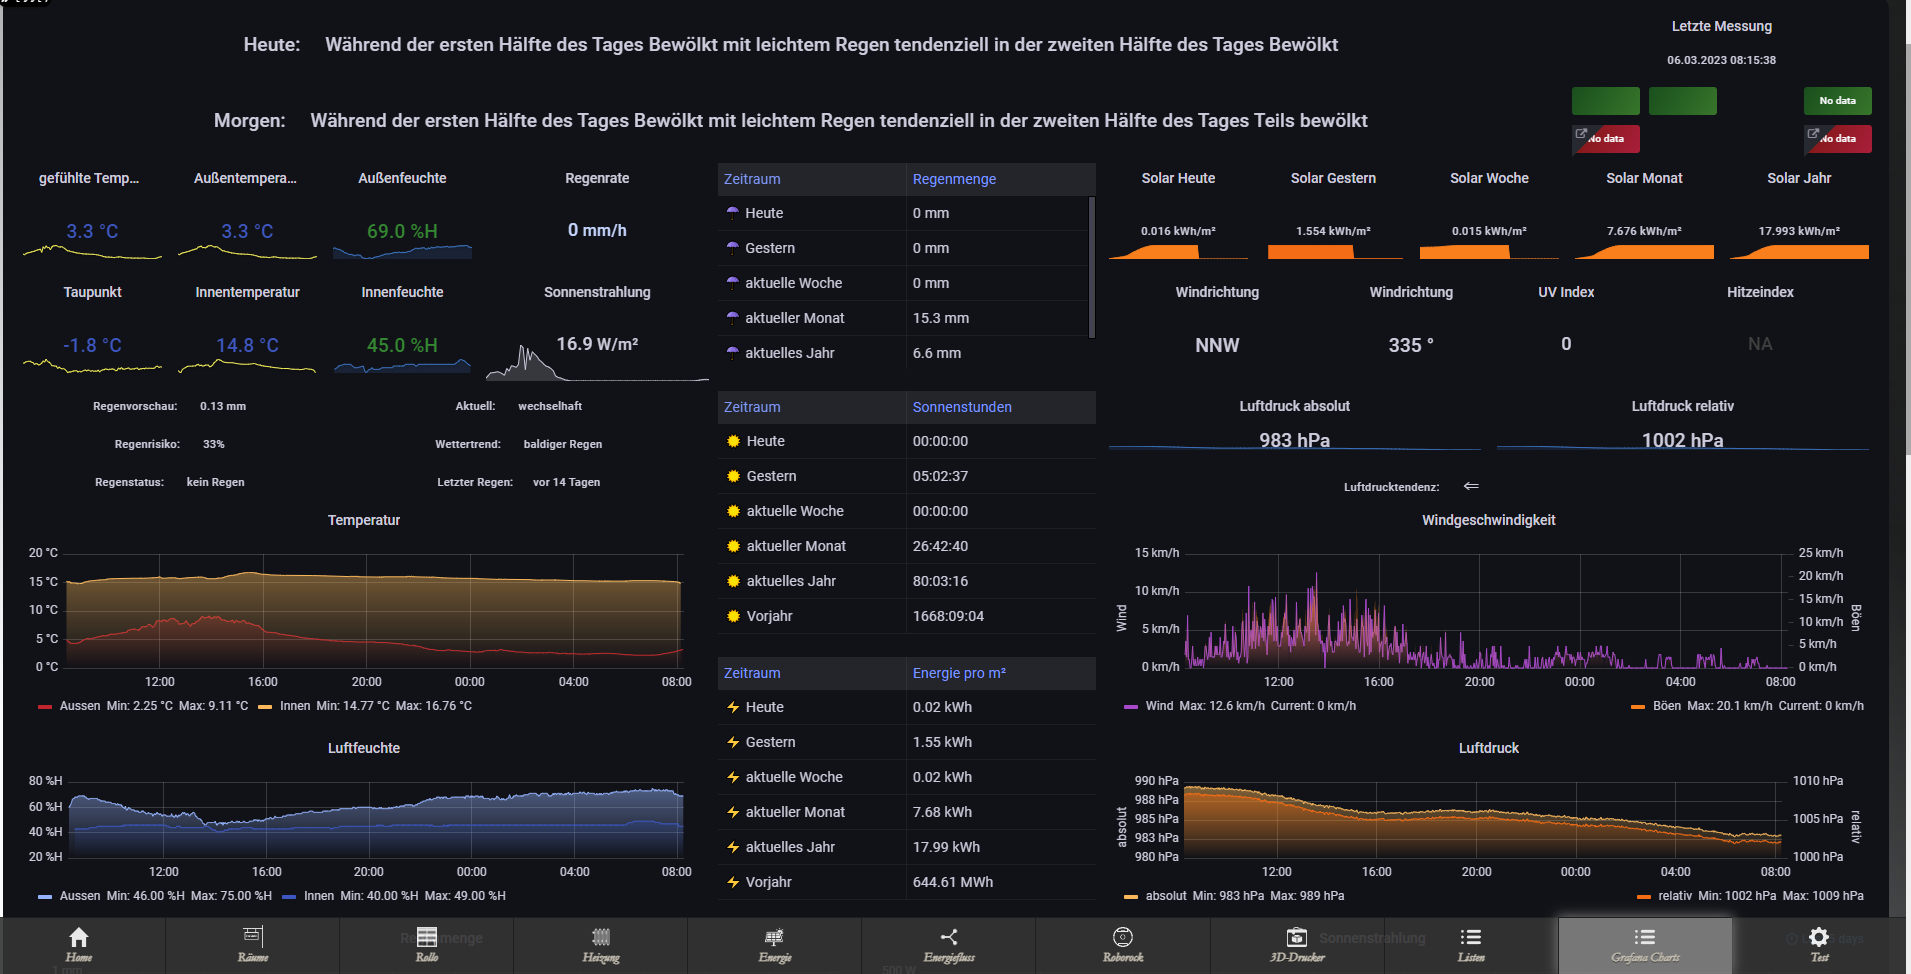The image size is (1911, 974).
Task: Click the sun icon beside Vorjahr sunshine row
Action: [733, 616]
